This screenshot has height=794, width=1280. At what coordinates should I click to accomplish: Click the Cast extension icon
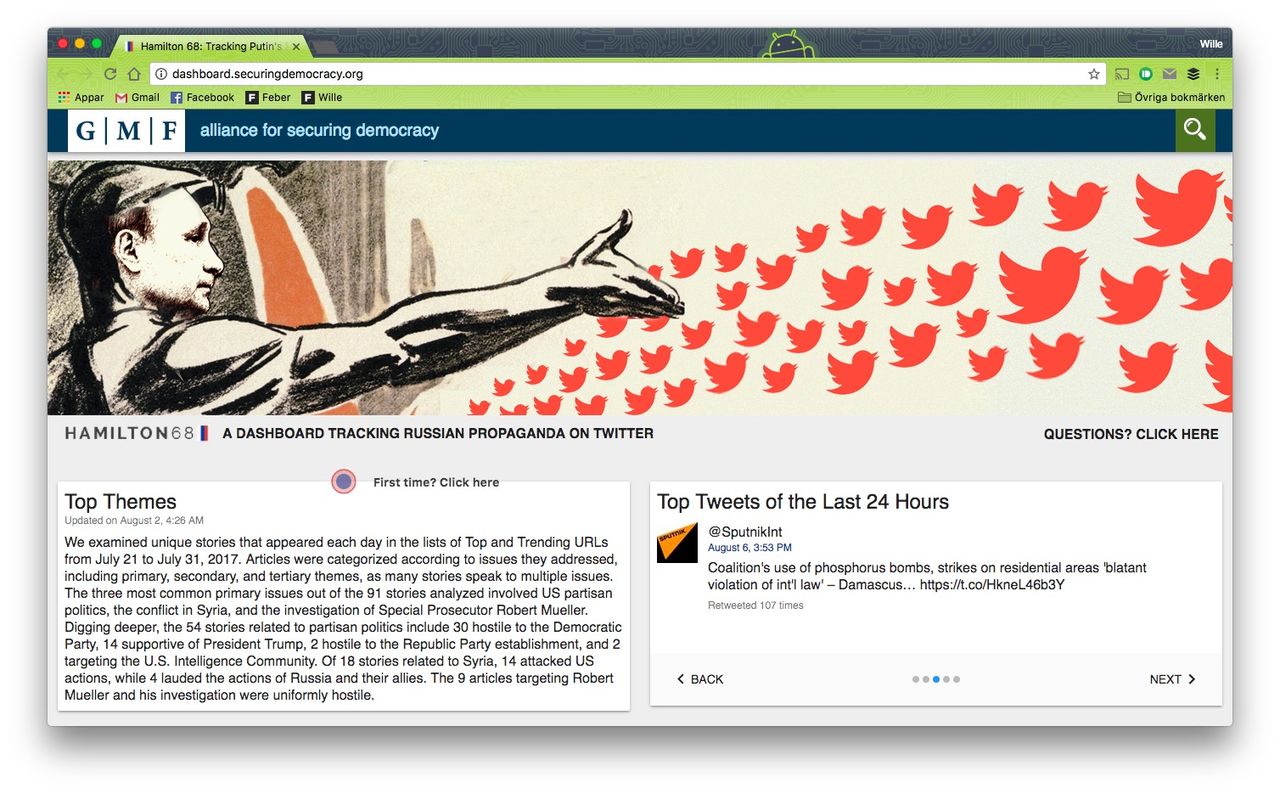tap(1122, 74)
